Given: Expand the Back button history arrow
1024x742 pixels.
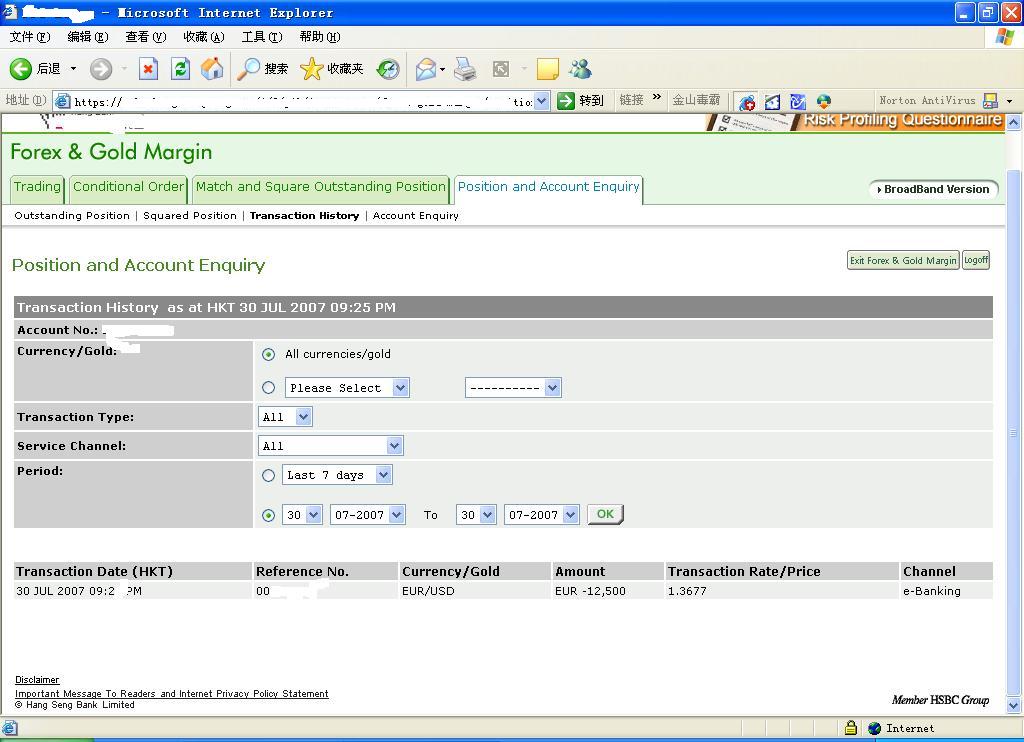Looking at the screenshot, I should tap(73, 69).
